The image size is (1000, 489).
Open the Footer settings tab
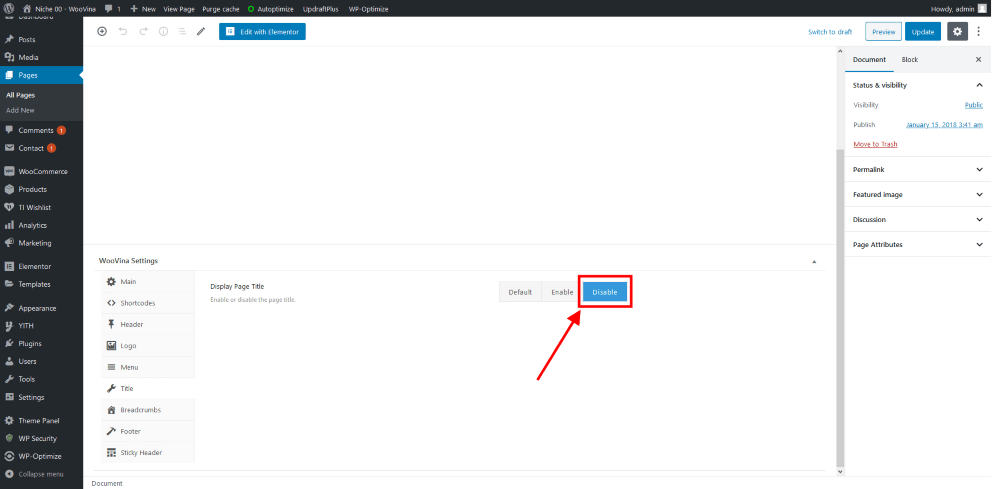coord(148,431)
